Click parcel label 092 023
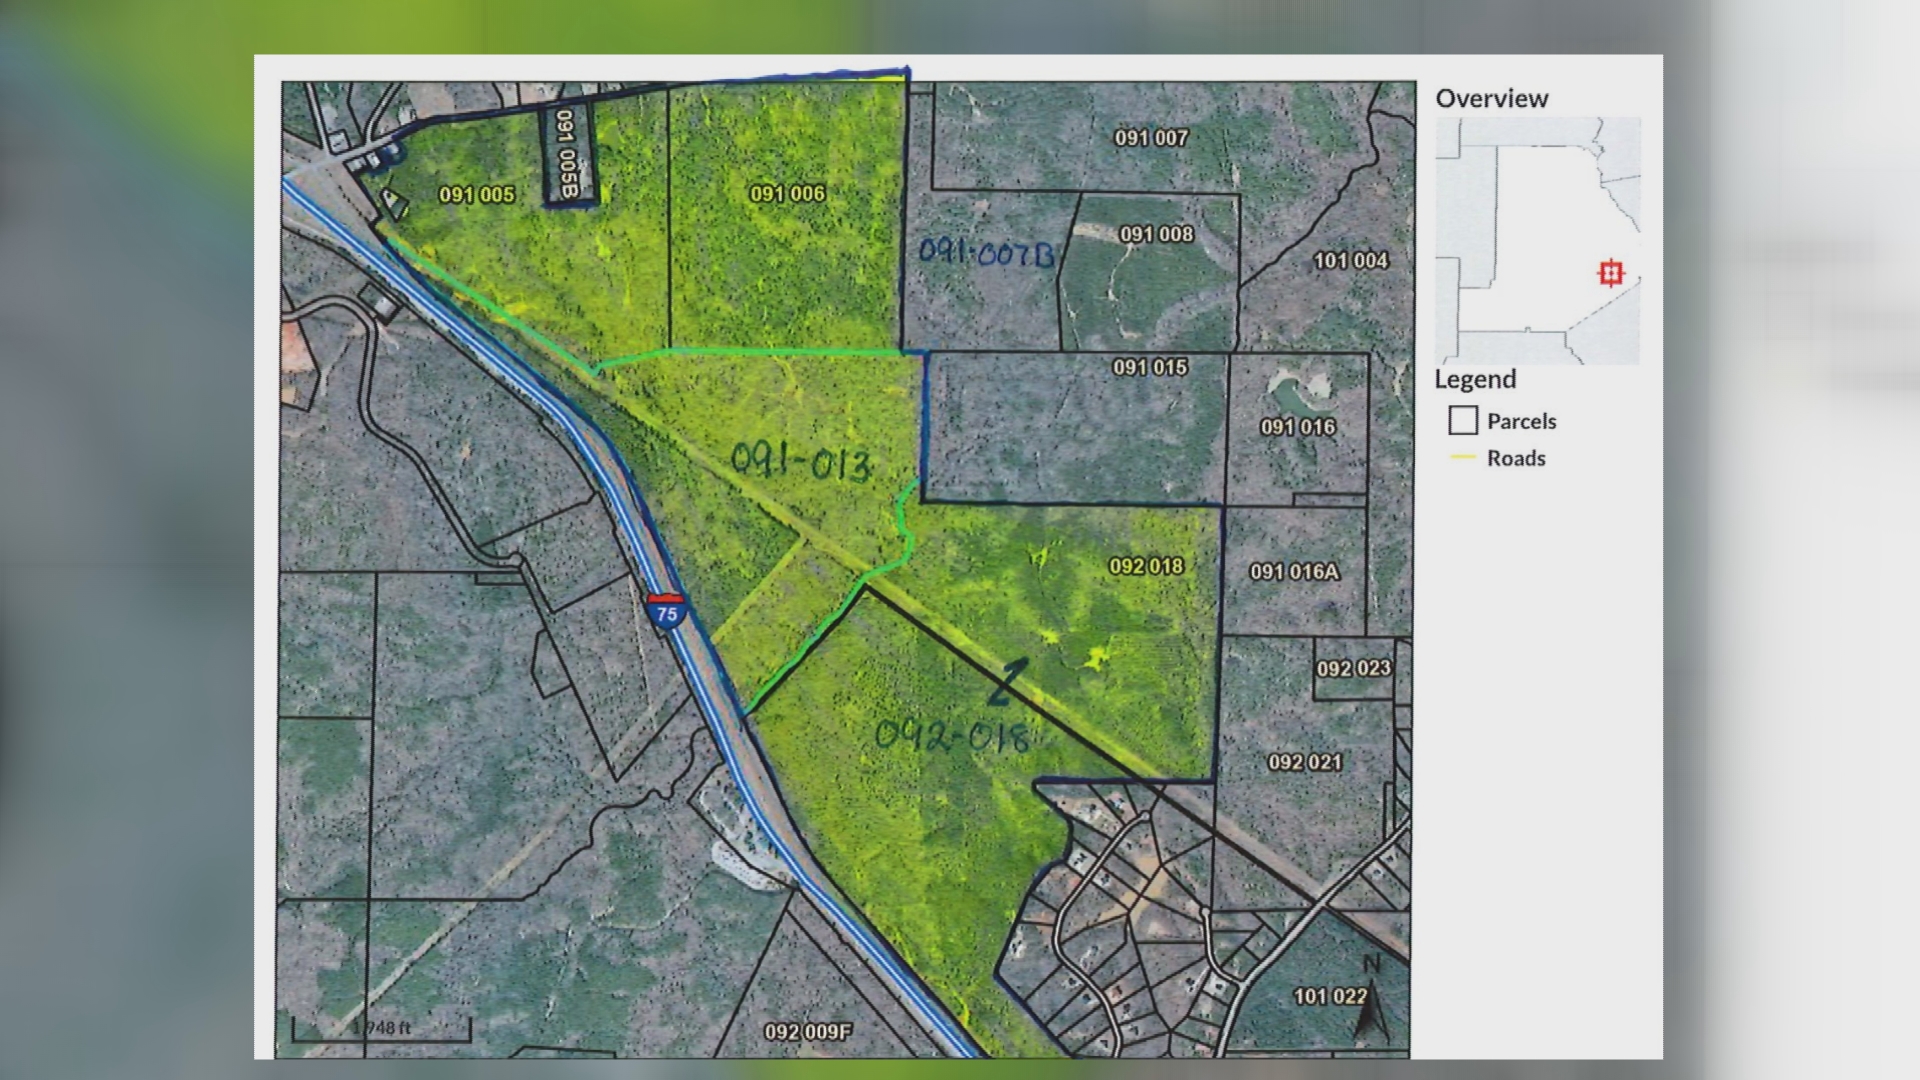This screenshot has width=1920, height=1080. (x=1353, y=668)
